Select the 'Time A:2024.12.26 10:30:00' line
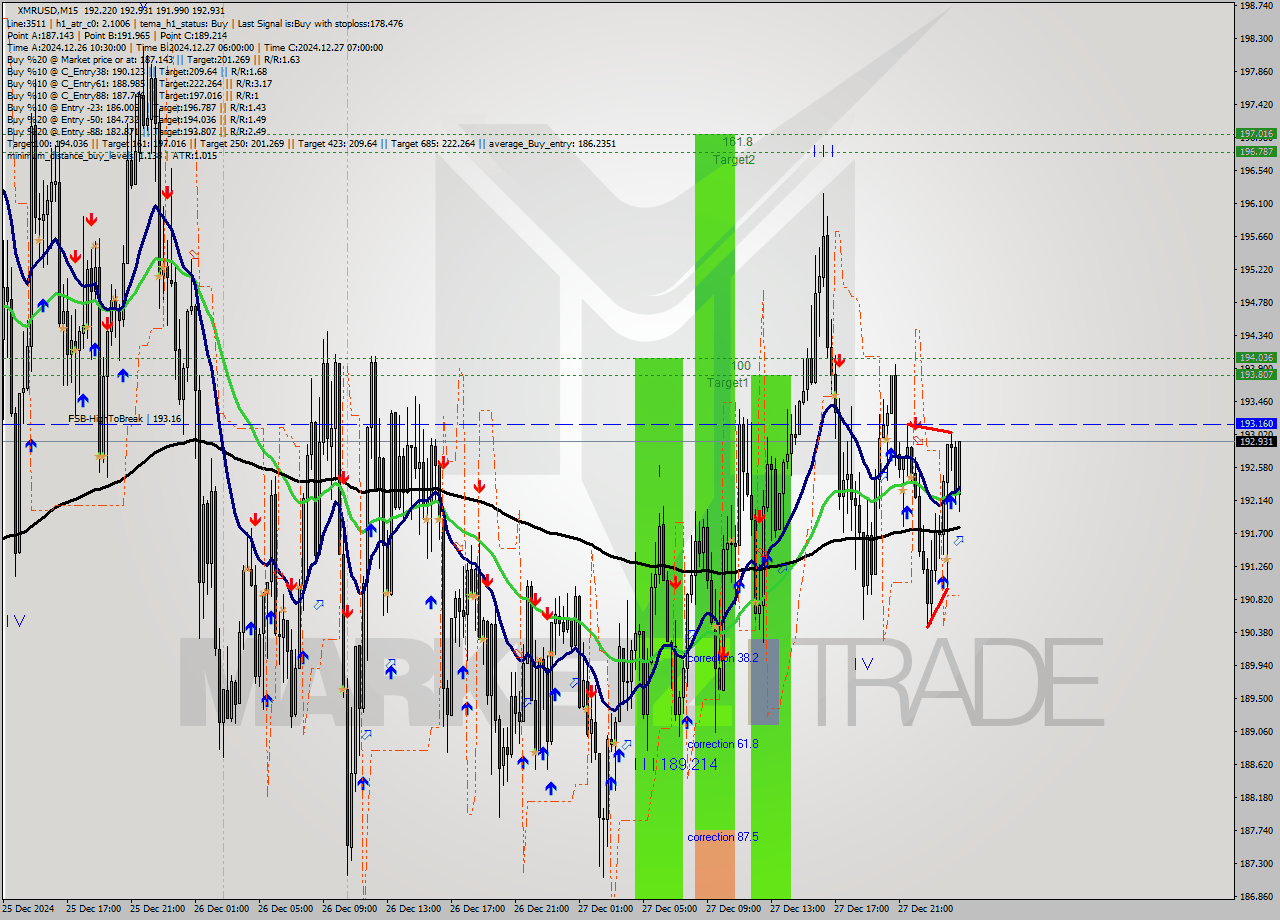The image size is (1280, 920). coord(66,47)
